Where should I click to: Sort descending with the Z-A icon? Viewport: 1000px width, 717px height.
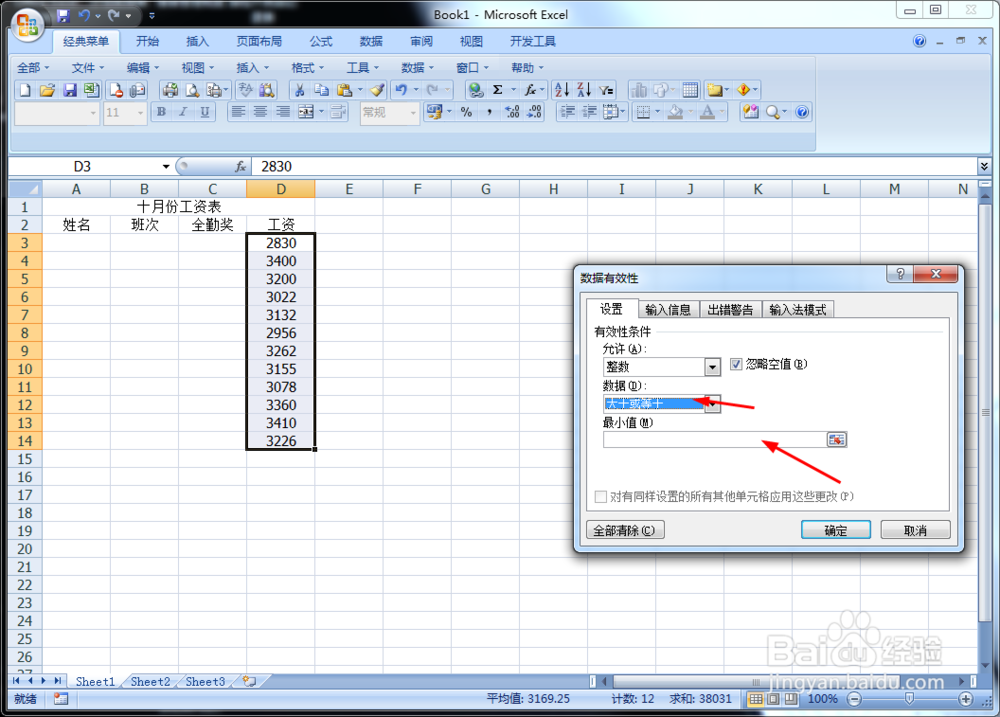(x=584, y=90)
